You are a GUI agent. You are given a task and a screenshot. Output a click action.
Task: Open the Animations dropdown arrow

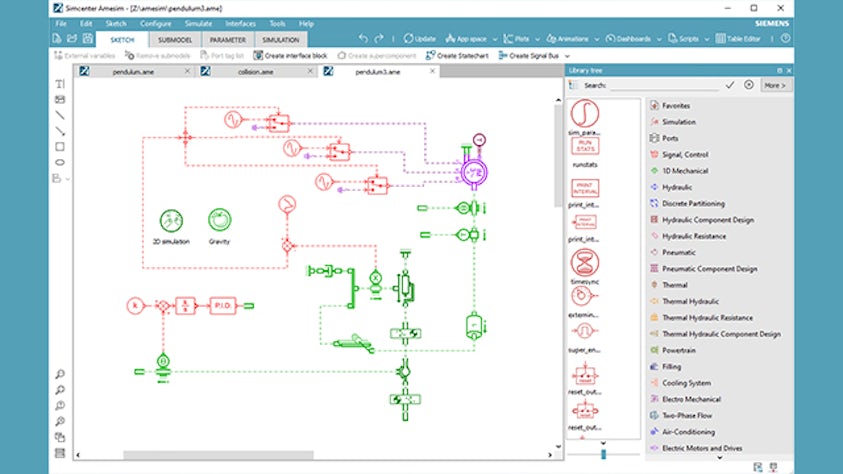pyautogui.click(x=597, y=39)
